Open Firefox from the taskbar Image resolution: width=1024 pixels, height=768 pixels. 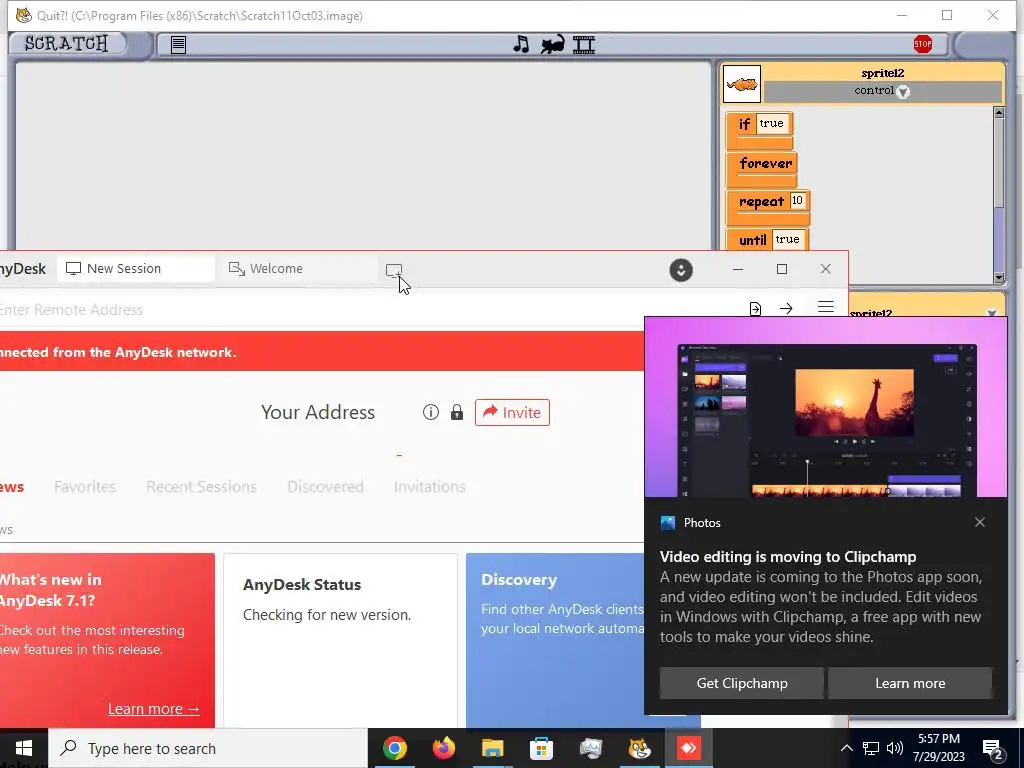pyautogui.click(x=443, y=748)
